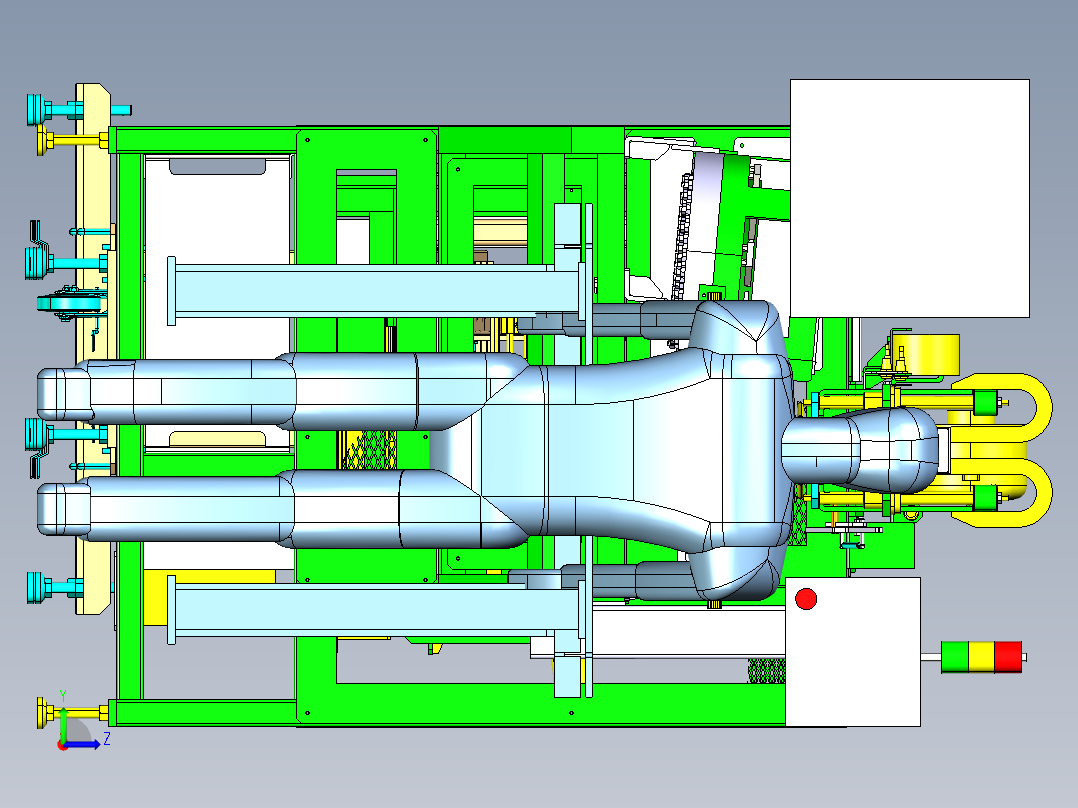This screenshot has width=1078, height=808.
Task: Select the red round button on the control box
Action: 806,599
